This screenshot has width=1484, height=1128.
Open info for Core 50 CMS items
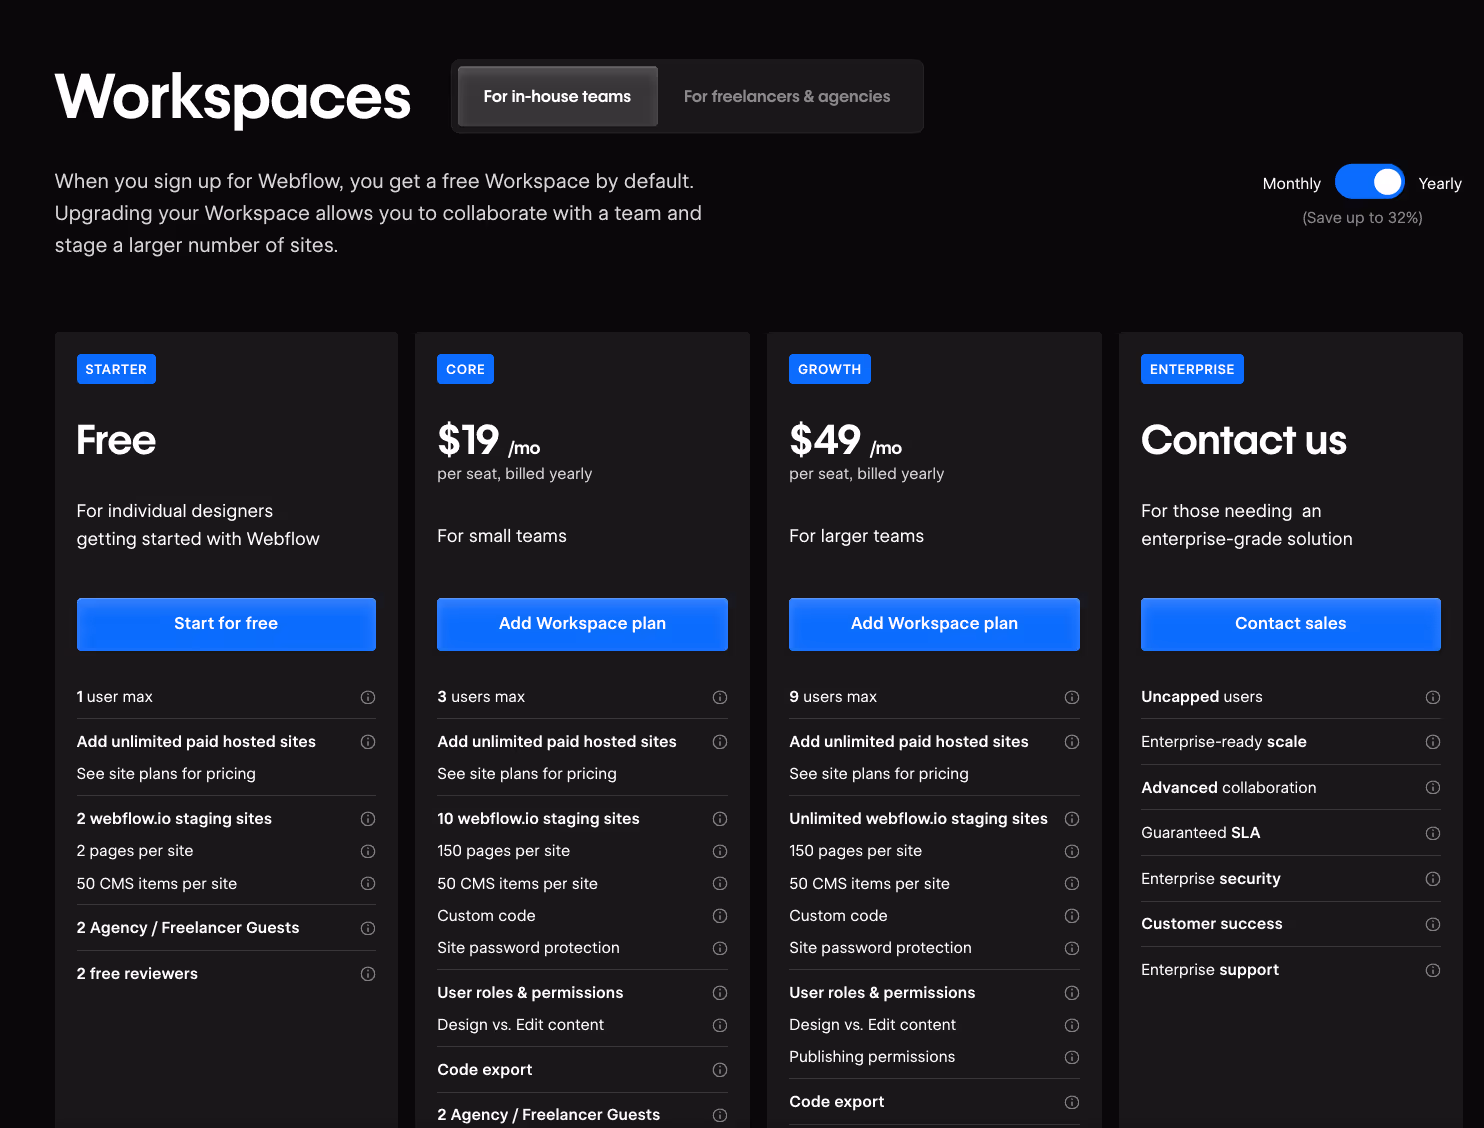720,884
